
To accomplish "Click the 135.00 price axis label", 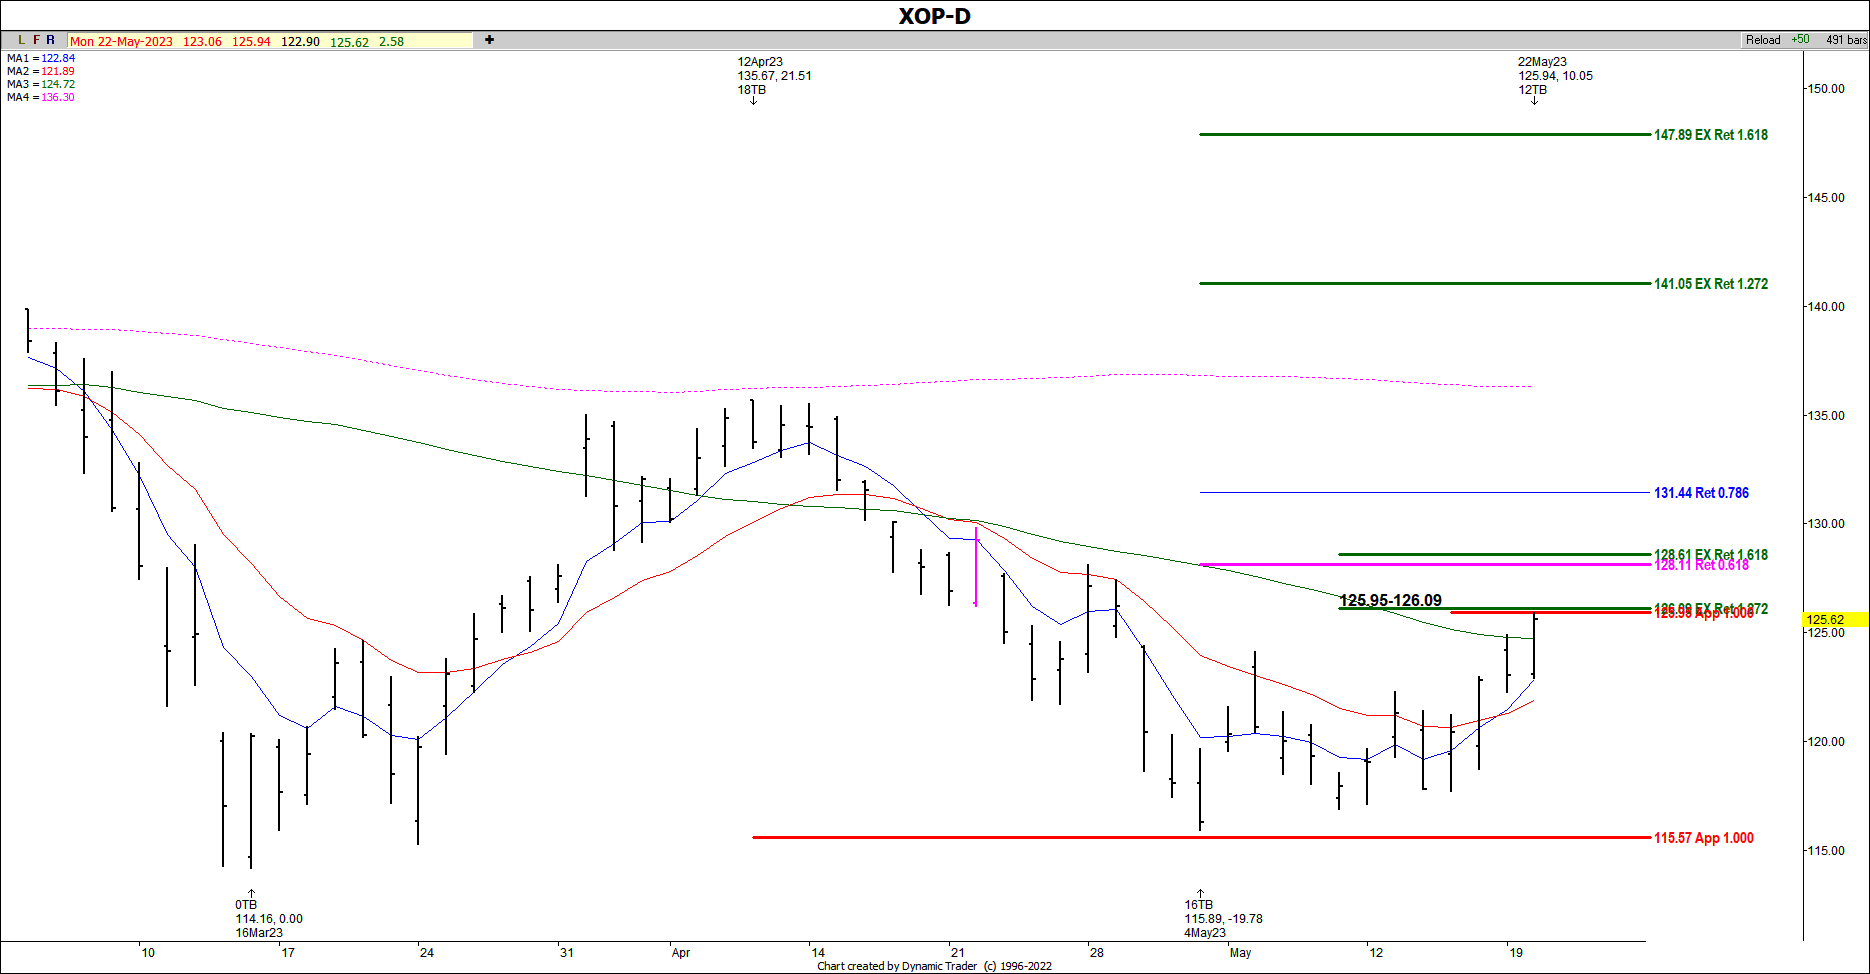I will tap(1826, 416).
